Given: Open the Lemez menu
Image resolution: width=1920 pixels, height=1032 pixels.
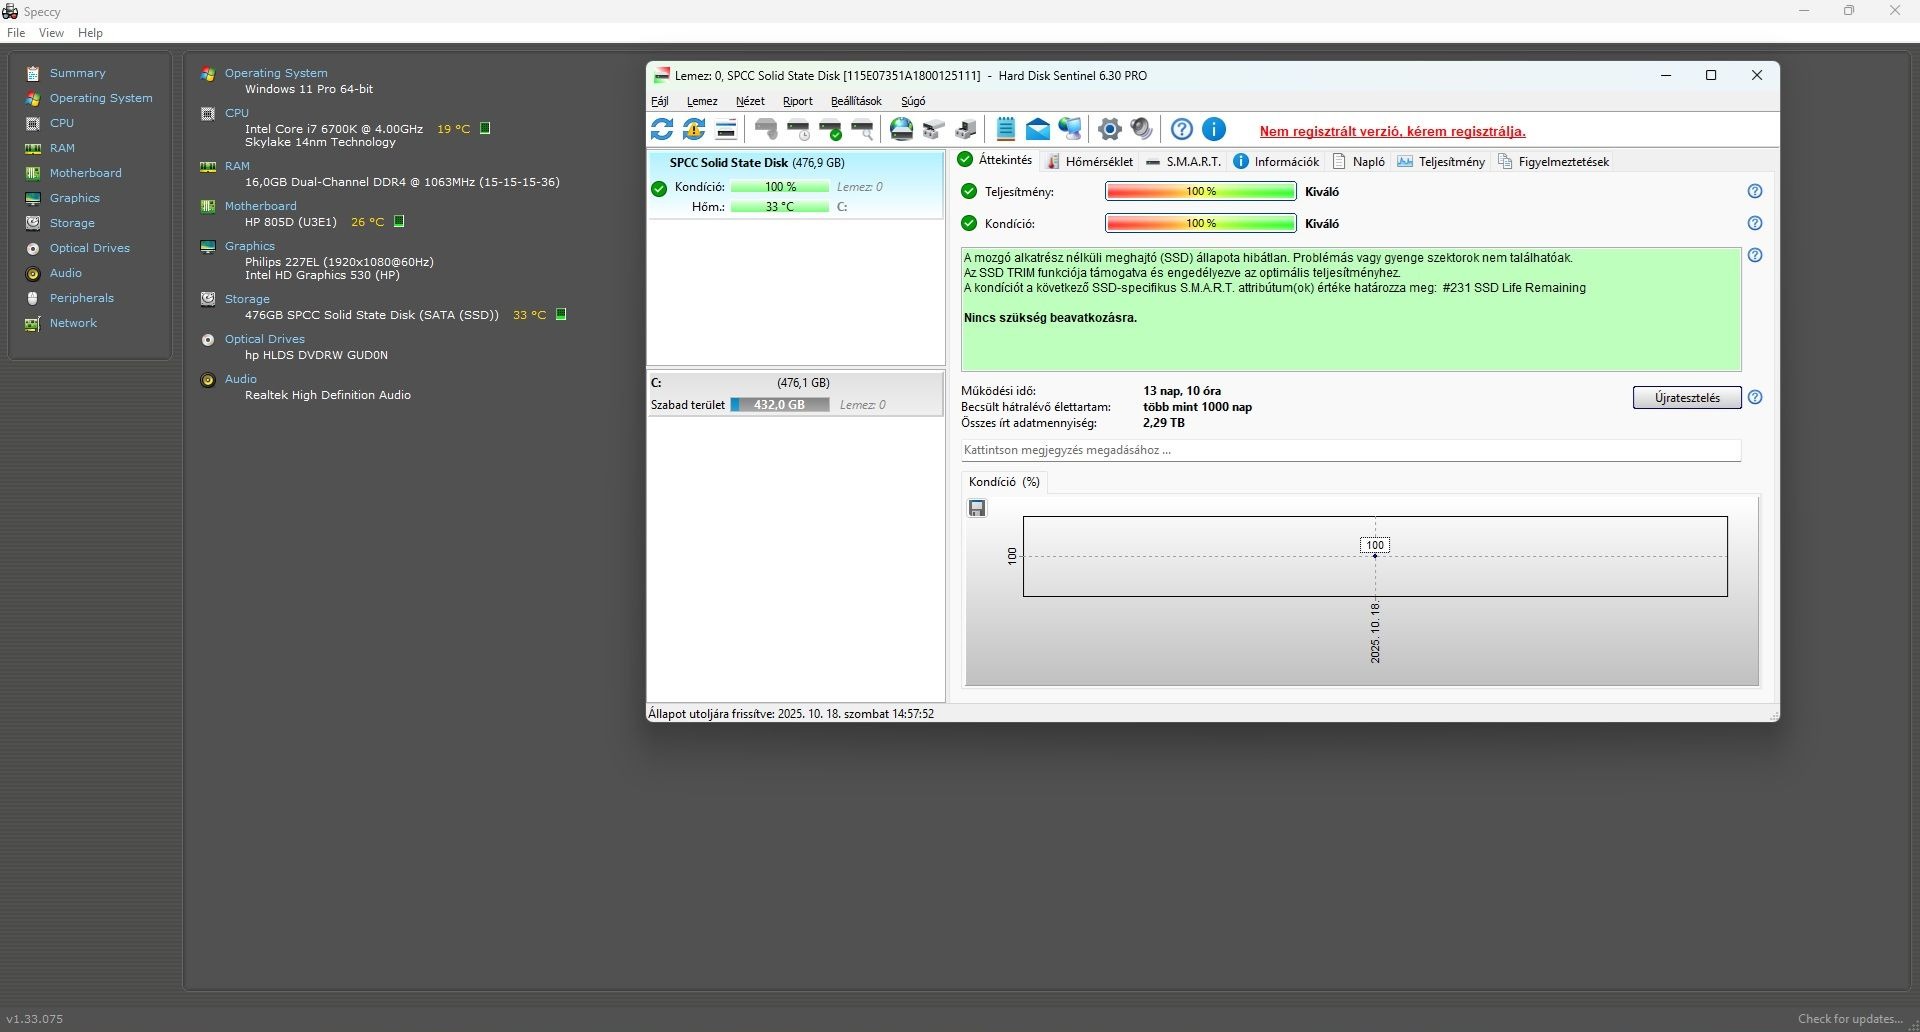Looking at the screenshot, I should click(x=702, y=101).
